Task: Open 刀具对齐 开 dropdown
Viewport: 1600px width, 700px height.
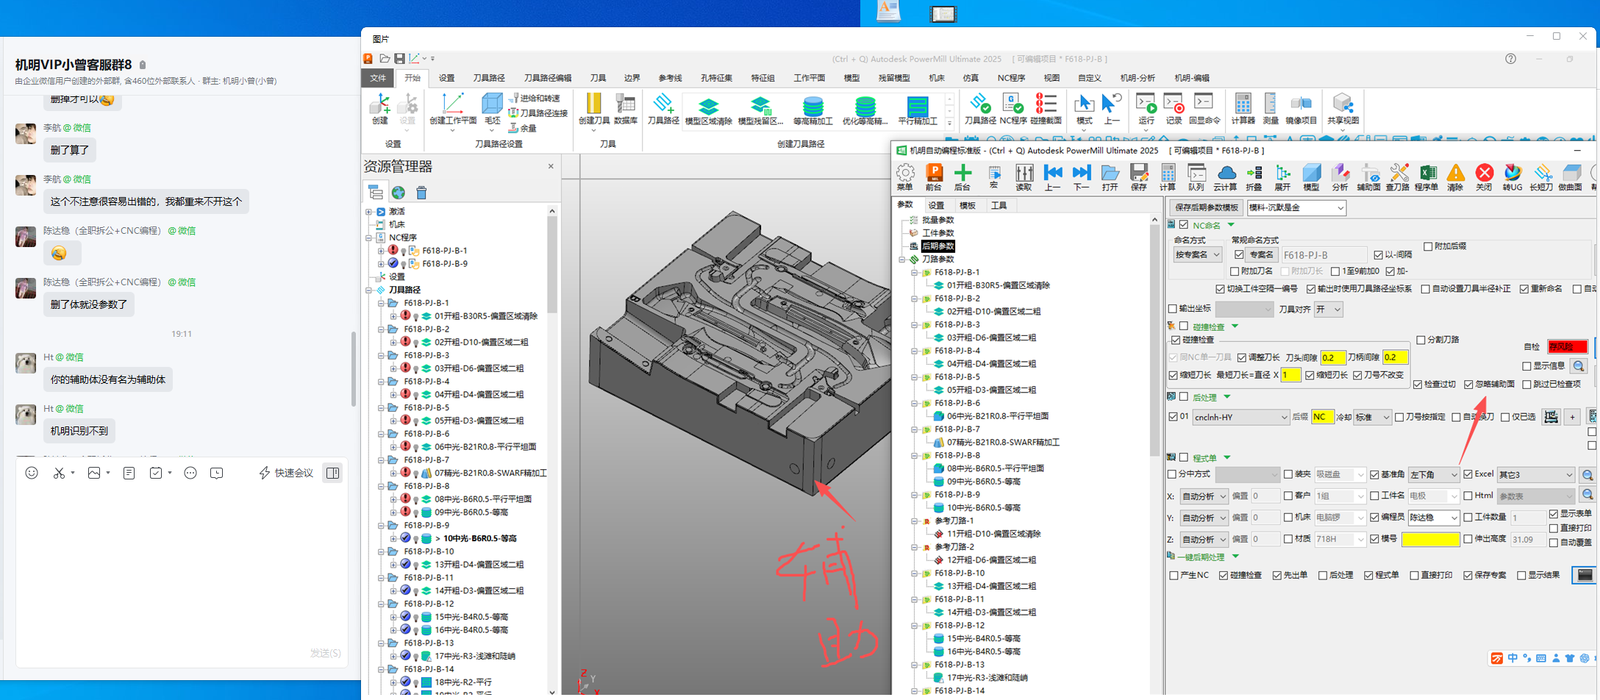Action: (1328, 310)
